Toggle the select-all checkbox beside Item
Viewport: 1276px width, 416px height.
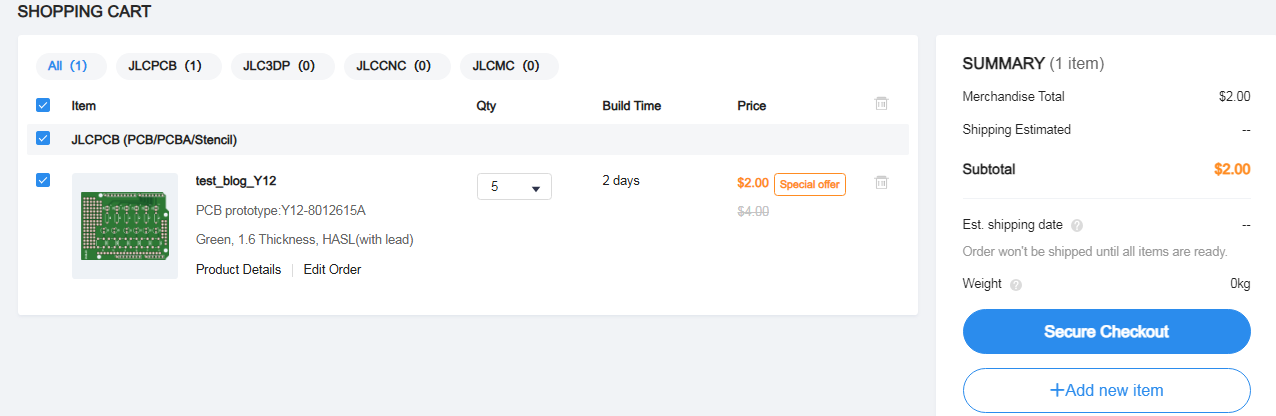click(x=43, y=105)
